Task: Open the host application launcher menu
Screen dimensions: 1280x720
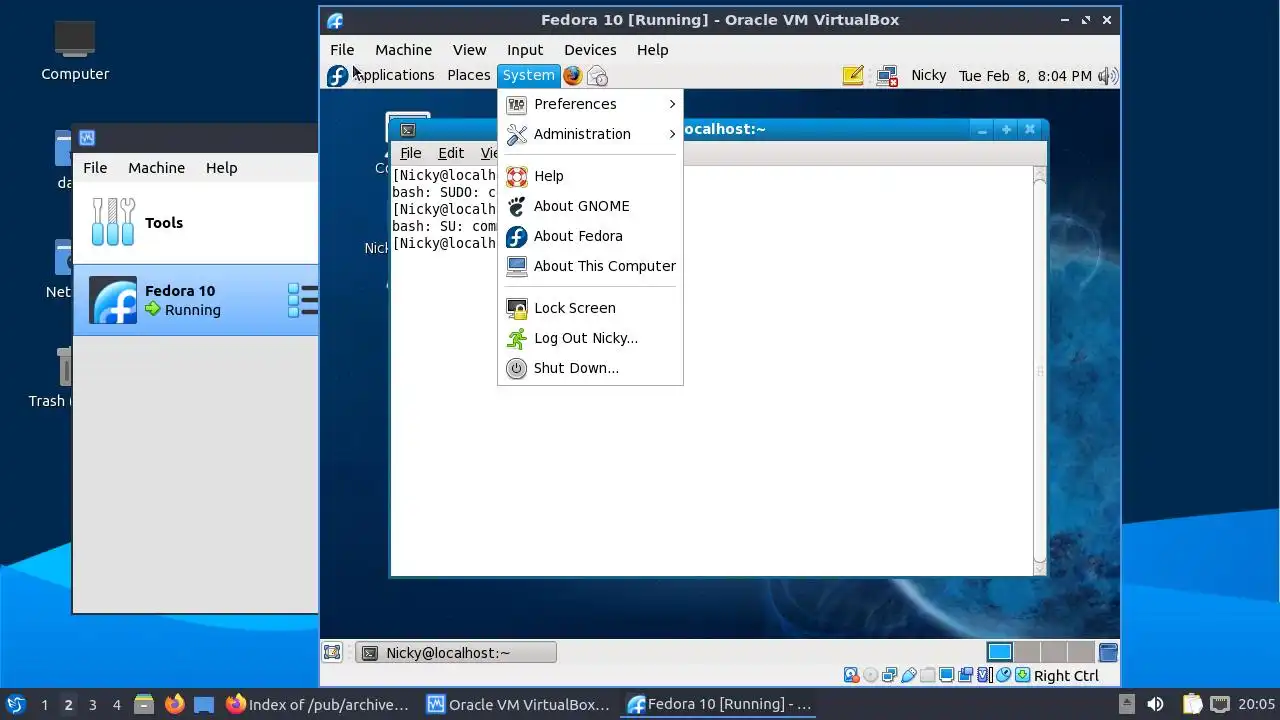Action: (x=15, y=704)
